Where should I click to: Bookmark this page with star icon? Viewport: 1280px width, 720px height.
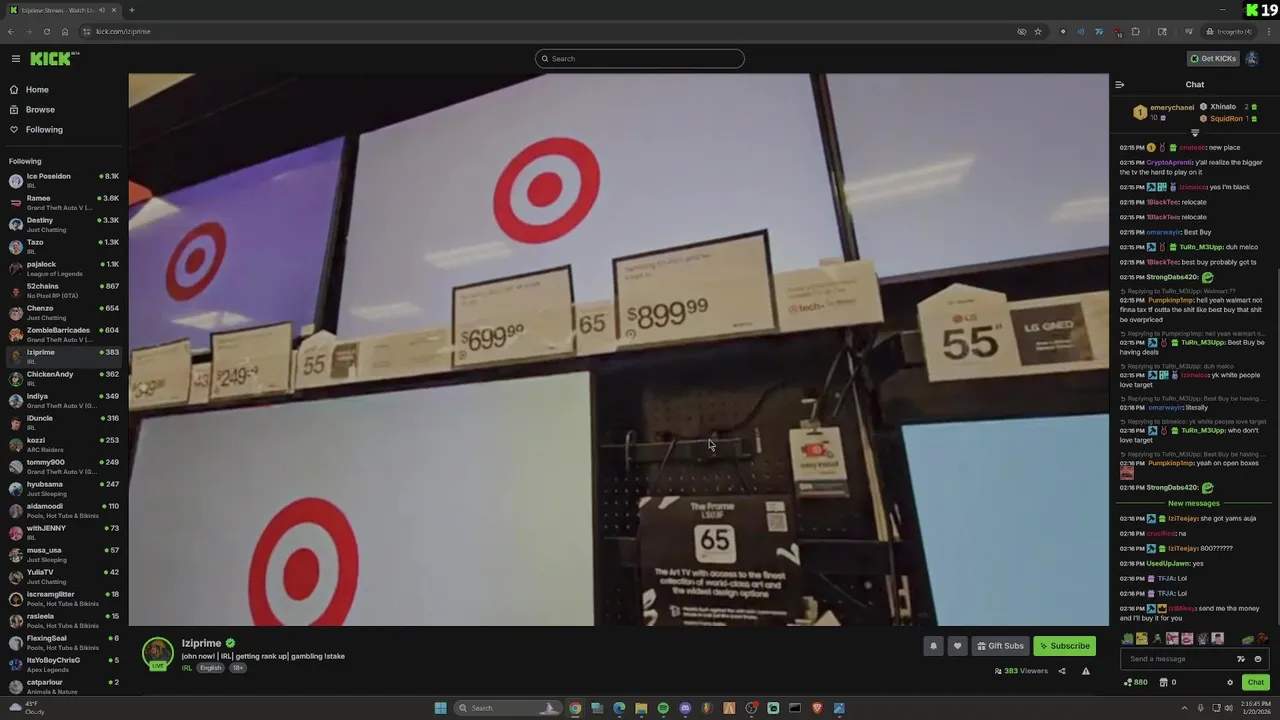pos(1038,31)
